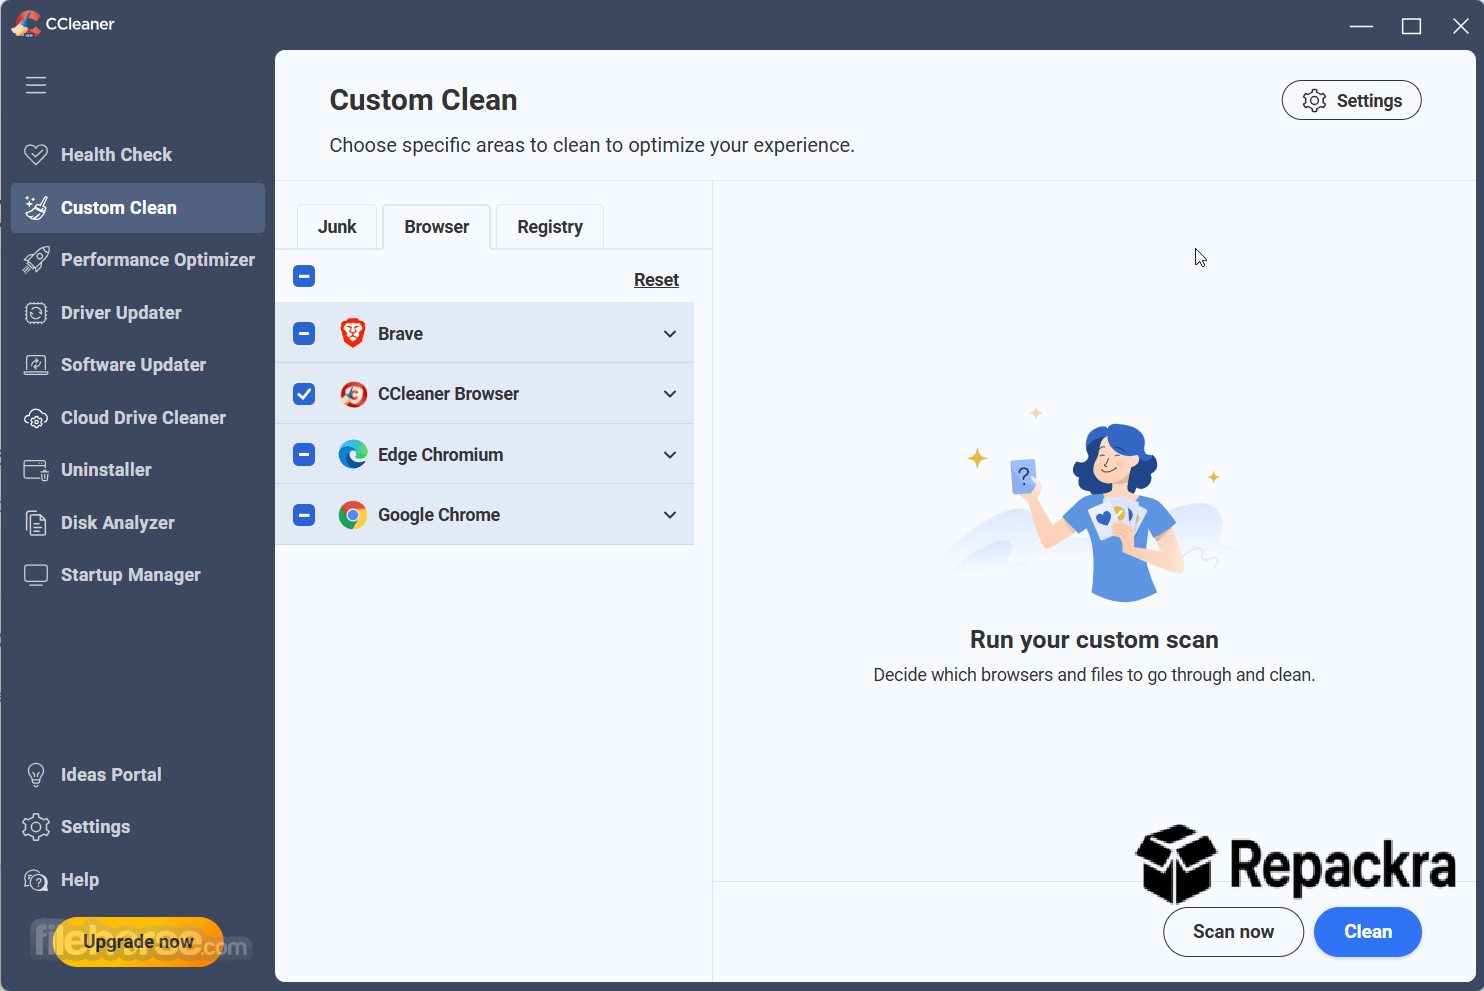Minimize the CCleaner window

(1361, 26)
